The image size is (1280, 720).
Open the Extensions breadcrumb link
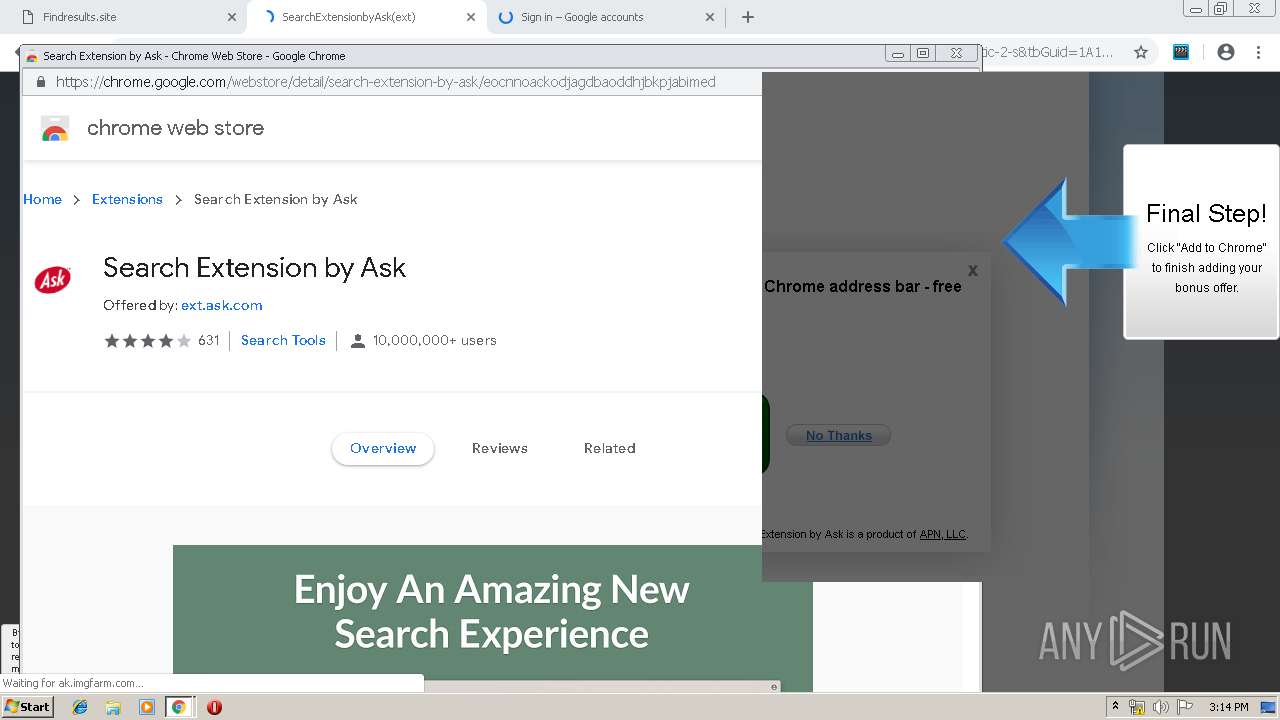coord(127,199)
